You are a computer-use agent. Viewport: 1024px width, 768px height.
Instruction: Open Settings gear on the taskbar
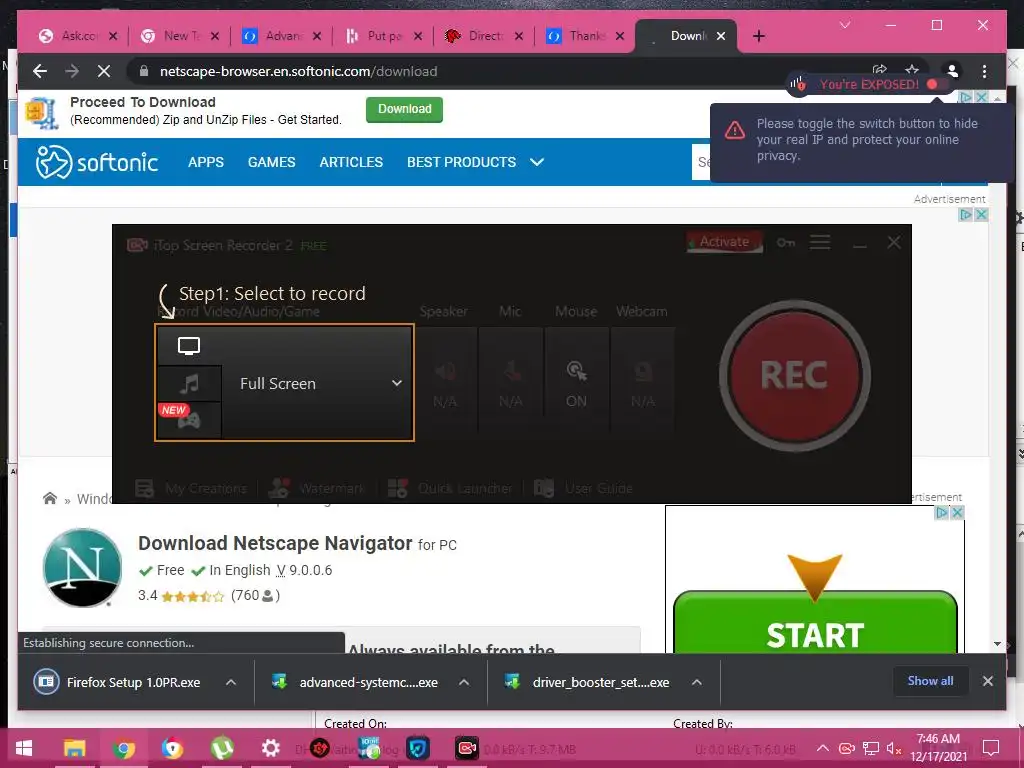(x=270, y=748)
